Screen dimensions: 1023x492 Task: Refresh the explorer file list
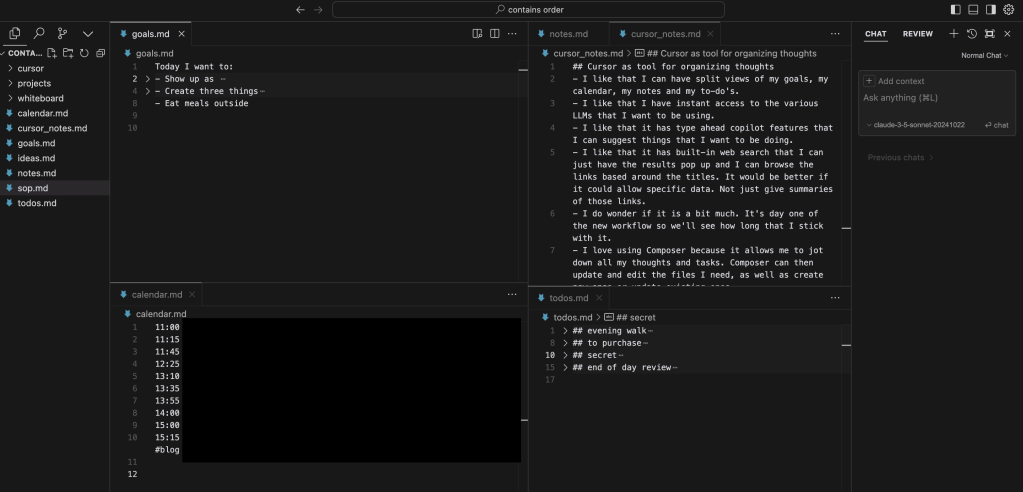click(x=84, y=52)
